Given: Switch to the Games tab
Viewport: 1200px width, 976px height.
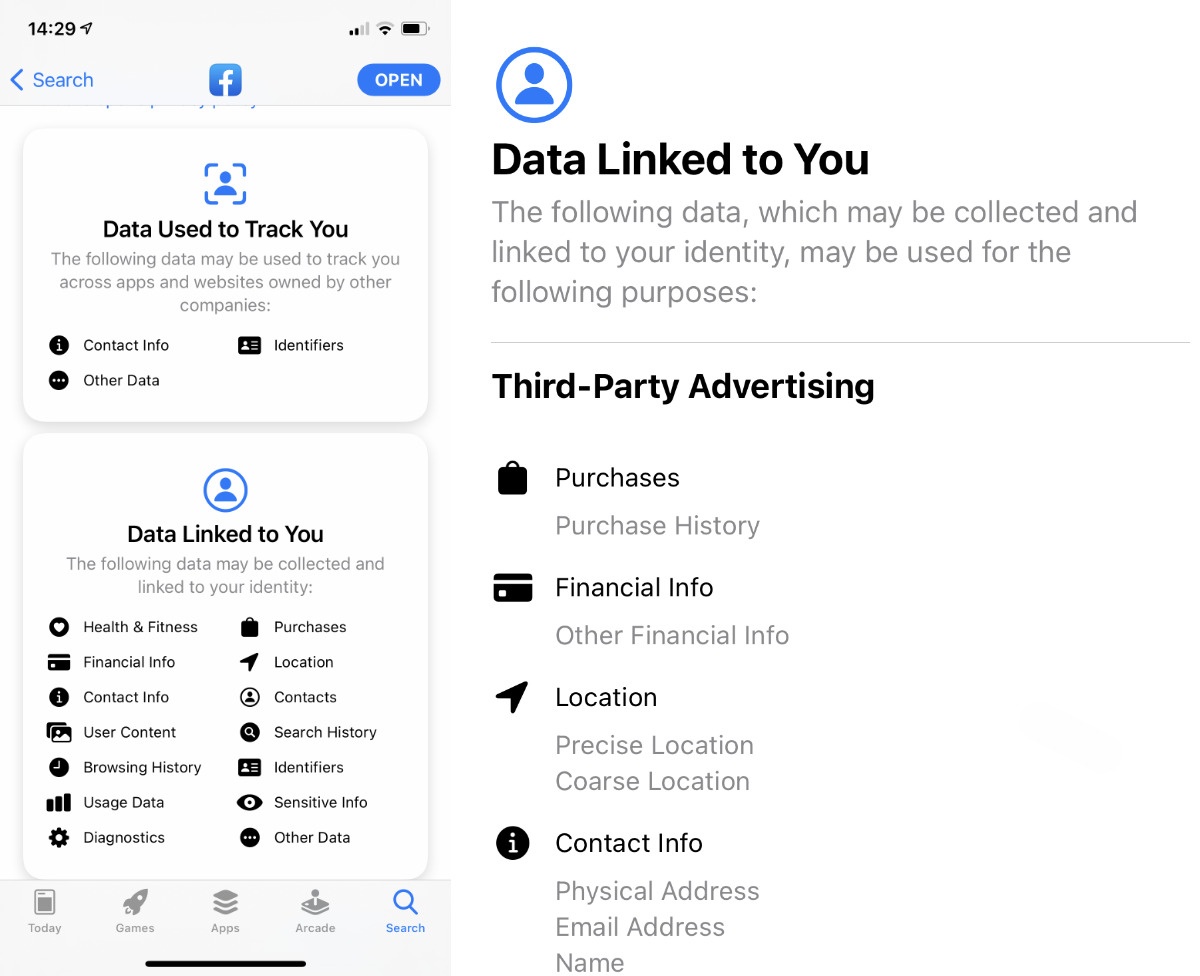Looking at the screenshot, I should (x=135, y=910).
